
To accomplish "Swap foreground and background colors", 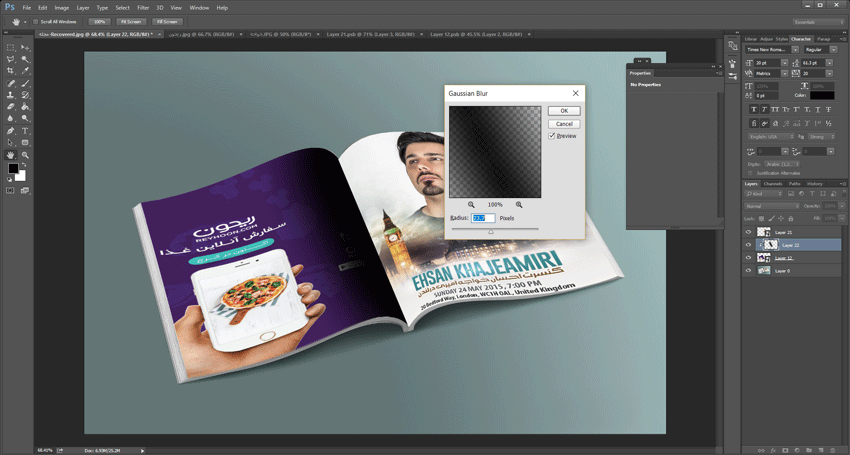I will click(x=23, y=165).
